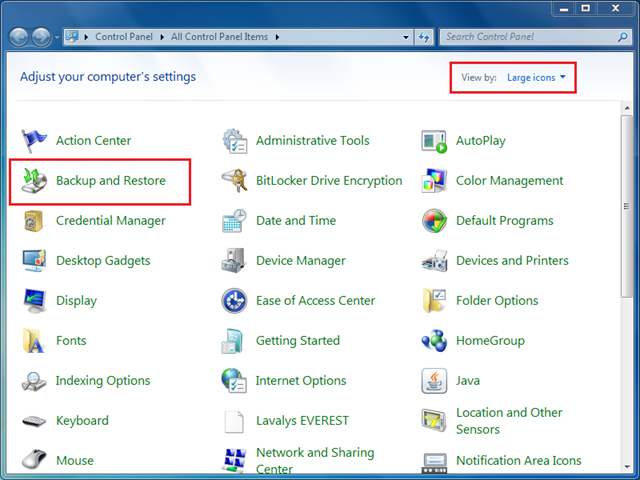This screenshot has width=640, height=480.
Task: Open the HomeGroup link
Action: tap(490, 341)
